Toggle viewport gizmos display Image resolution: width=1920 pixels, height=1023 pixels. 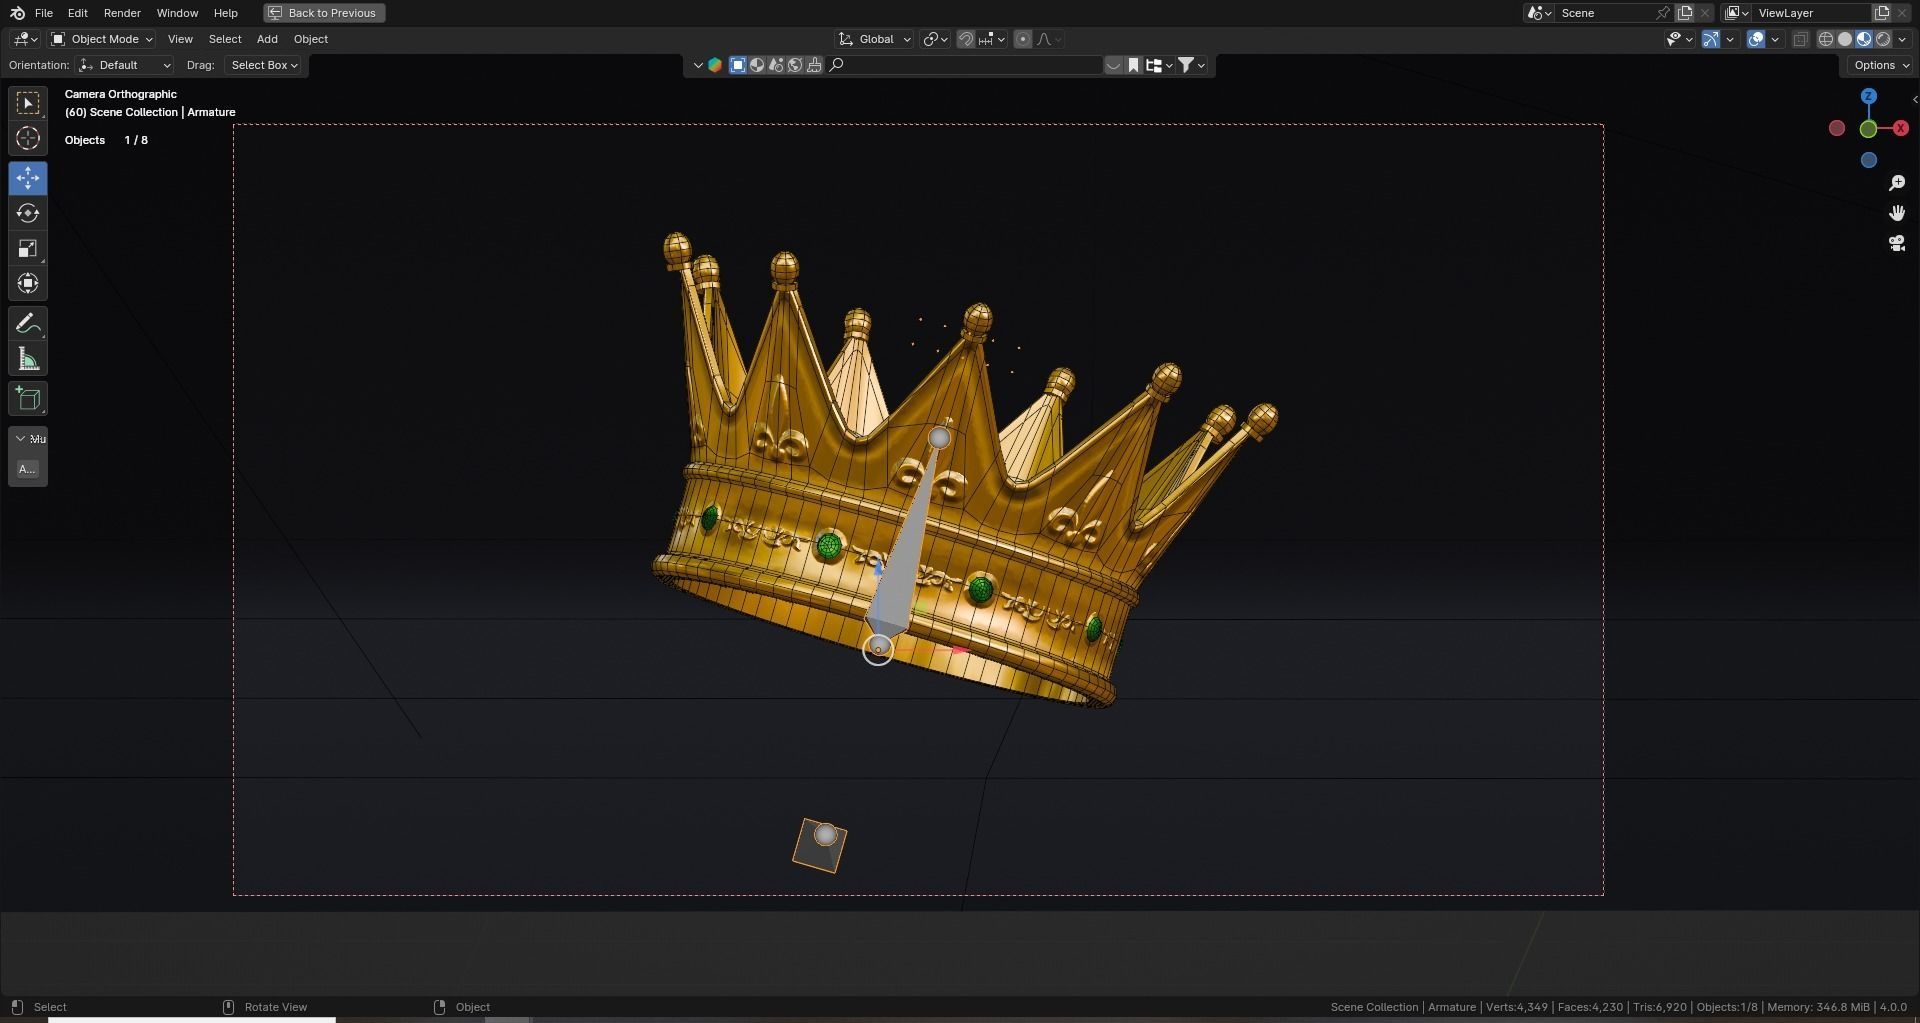coord(1711,39)
